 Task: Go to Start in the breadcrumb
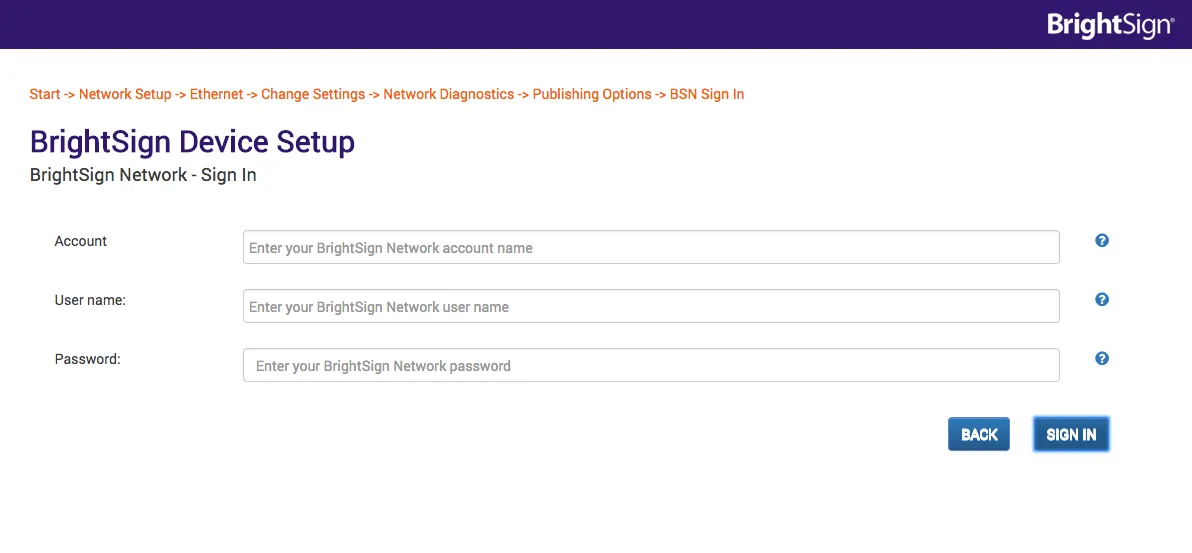tap(45, 94)
